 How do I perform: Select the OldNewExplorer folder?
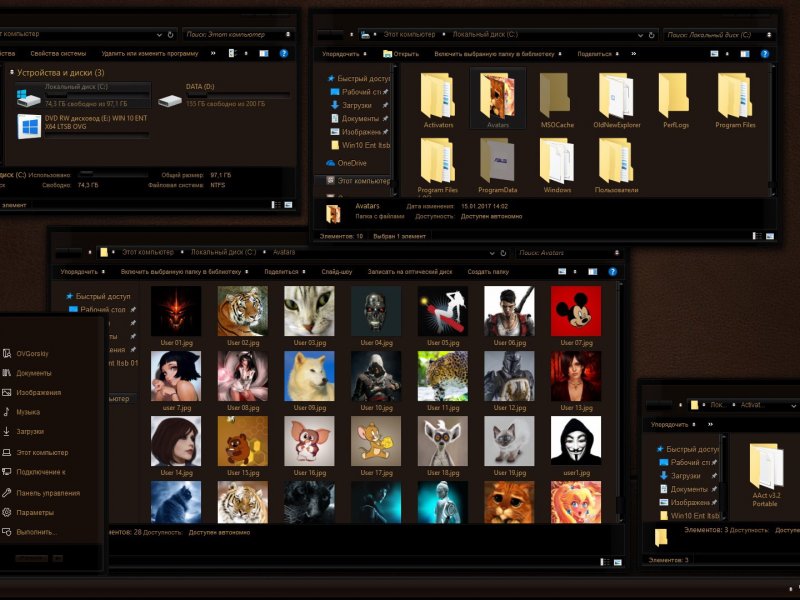(x=616, y=100)
